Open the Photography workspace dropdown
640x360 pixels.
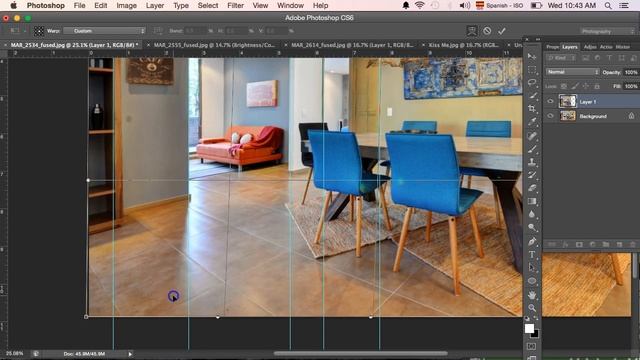(608, 31)
